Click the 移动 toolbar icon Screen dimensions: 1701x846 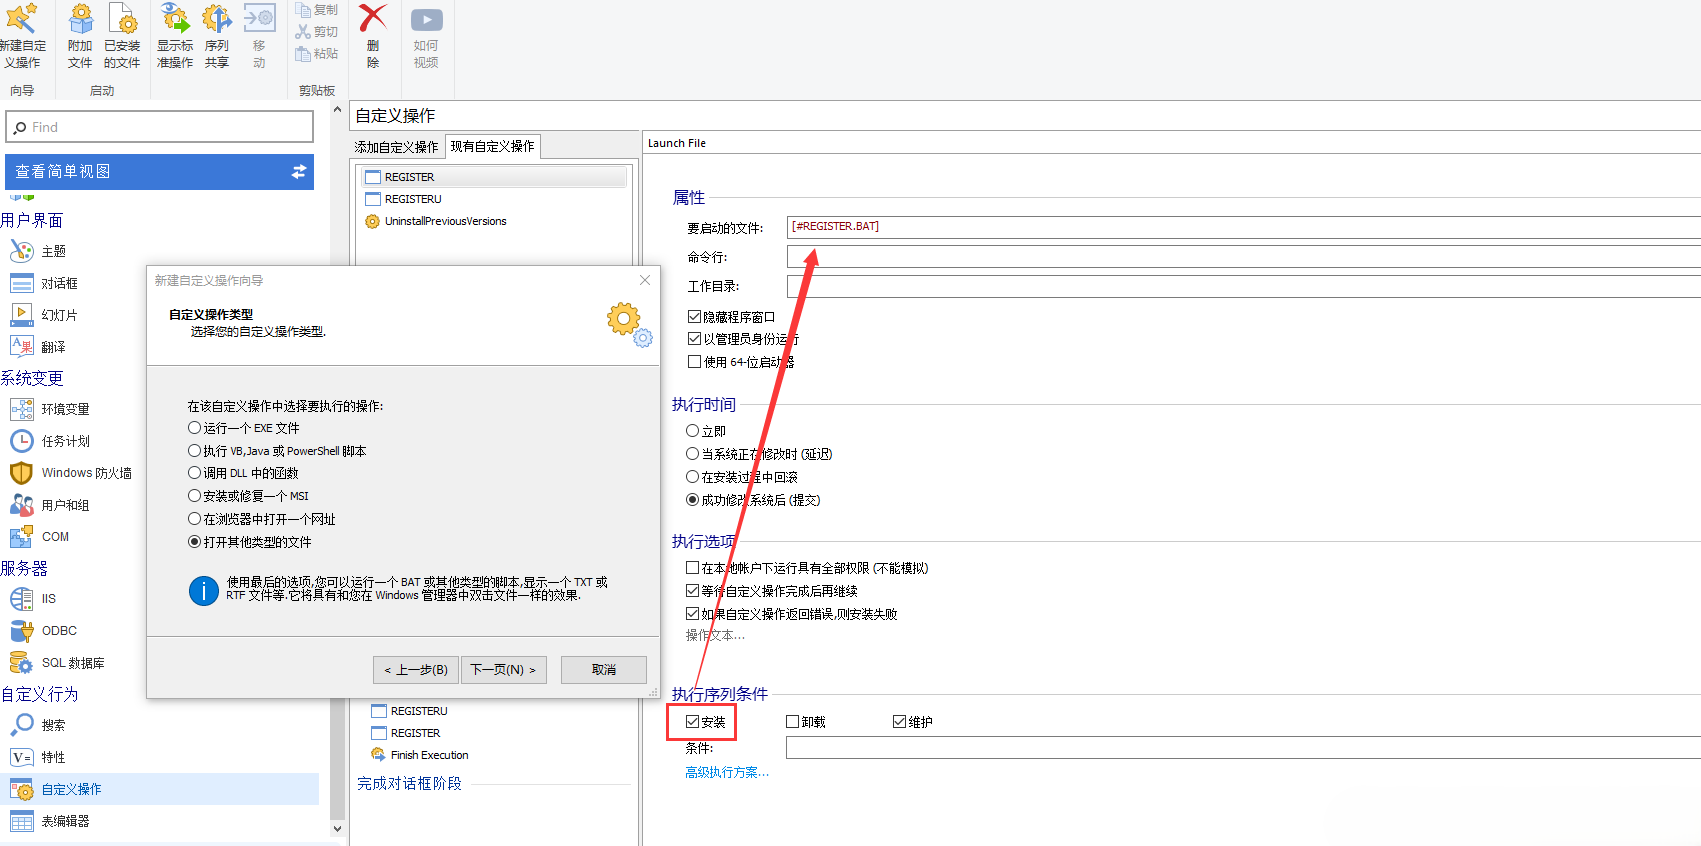[x=259, y=36]
